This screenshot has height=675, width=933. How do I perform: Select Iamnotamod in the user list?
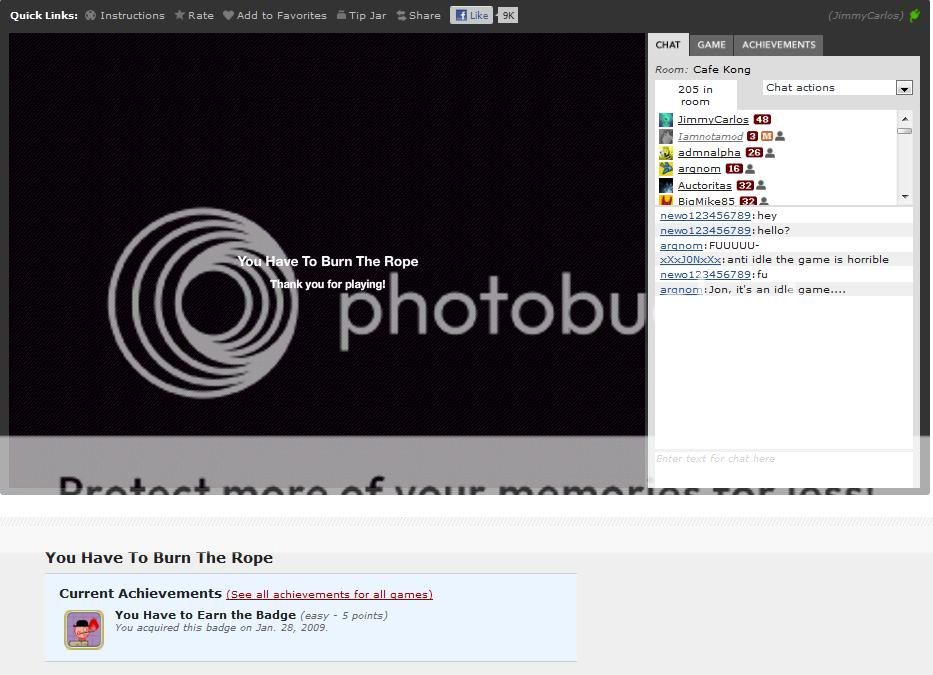coord(710,136)
